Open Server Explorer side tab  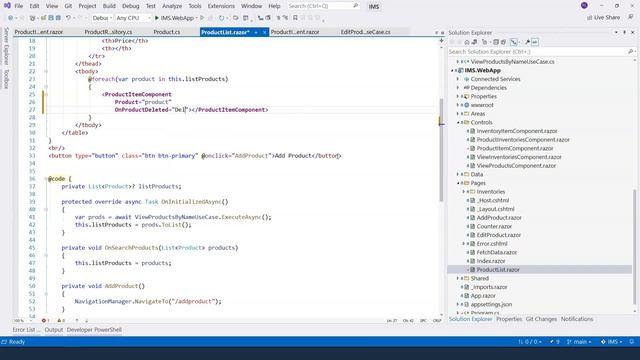click(6, 46)
